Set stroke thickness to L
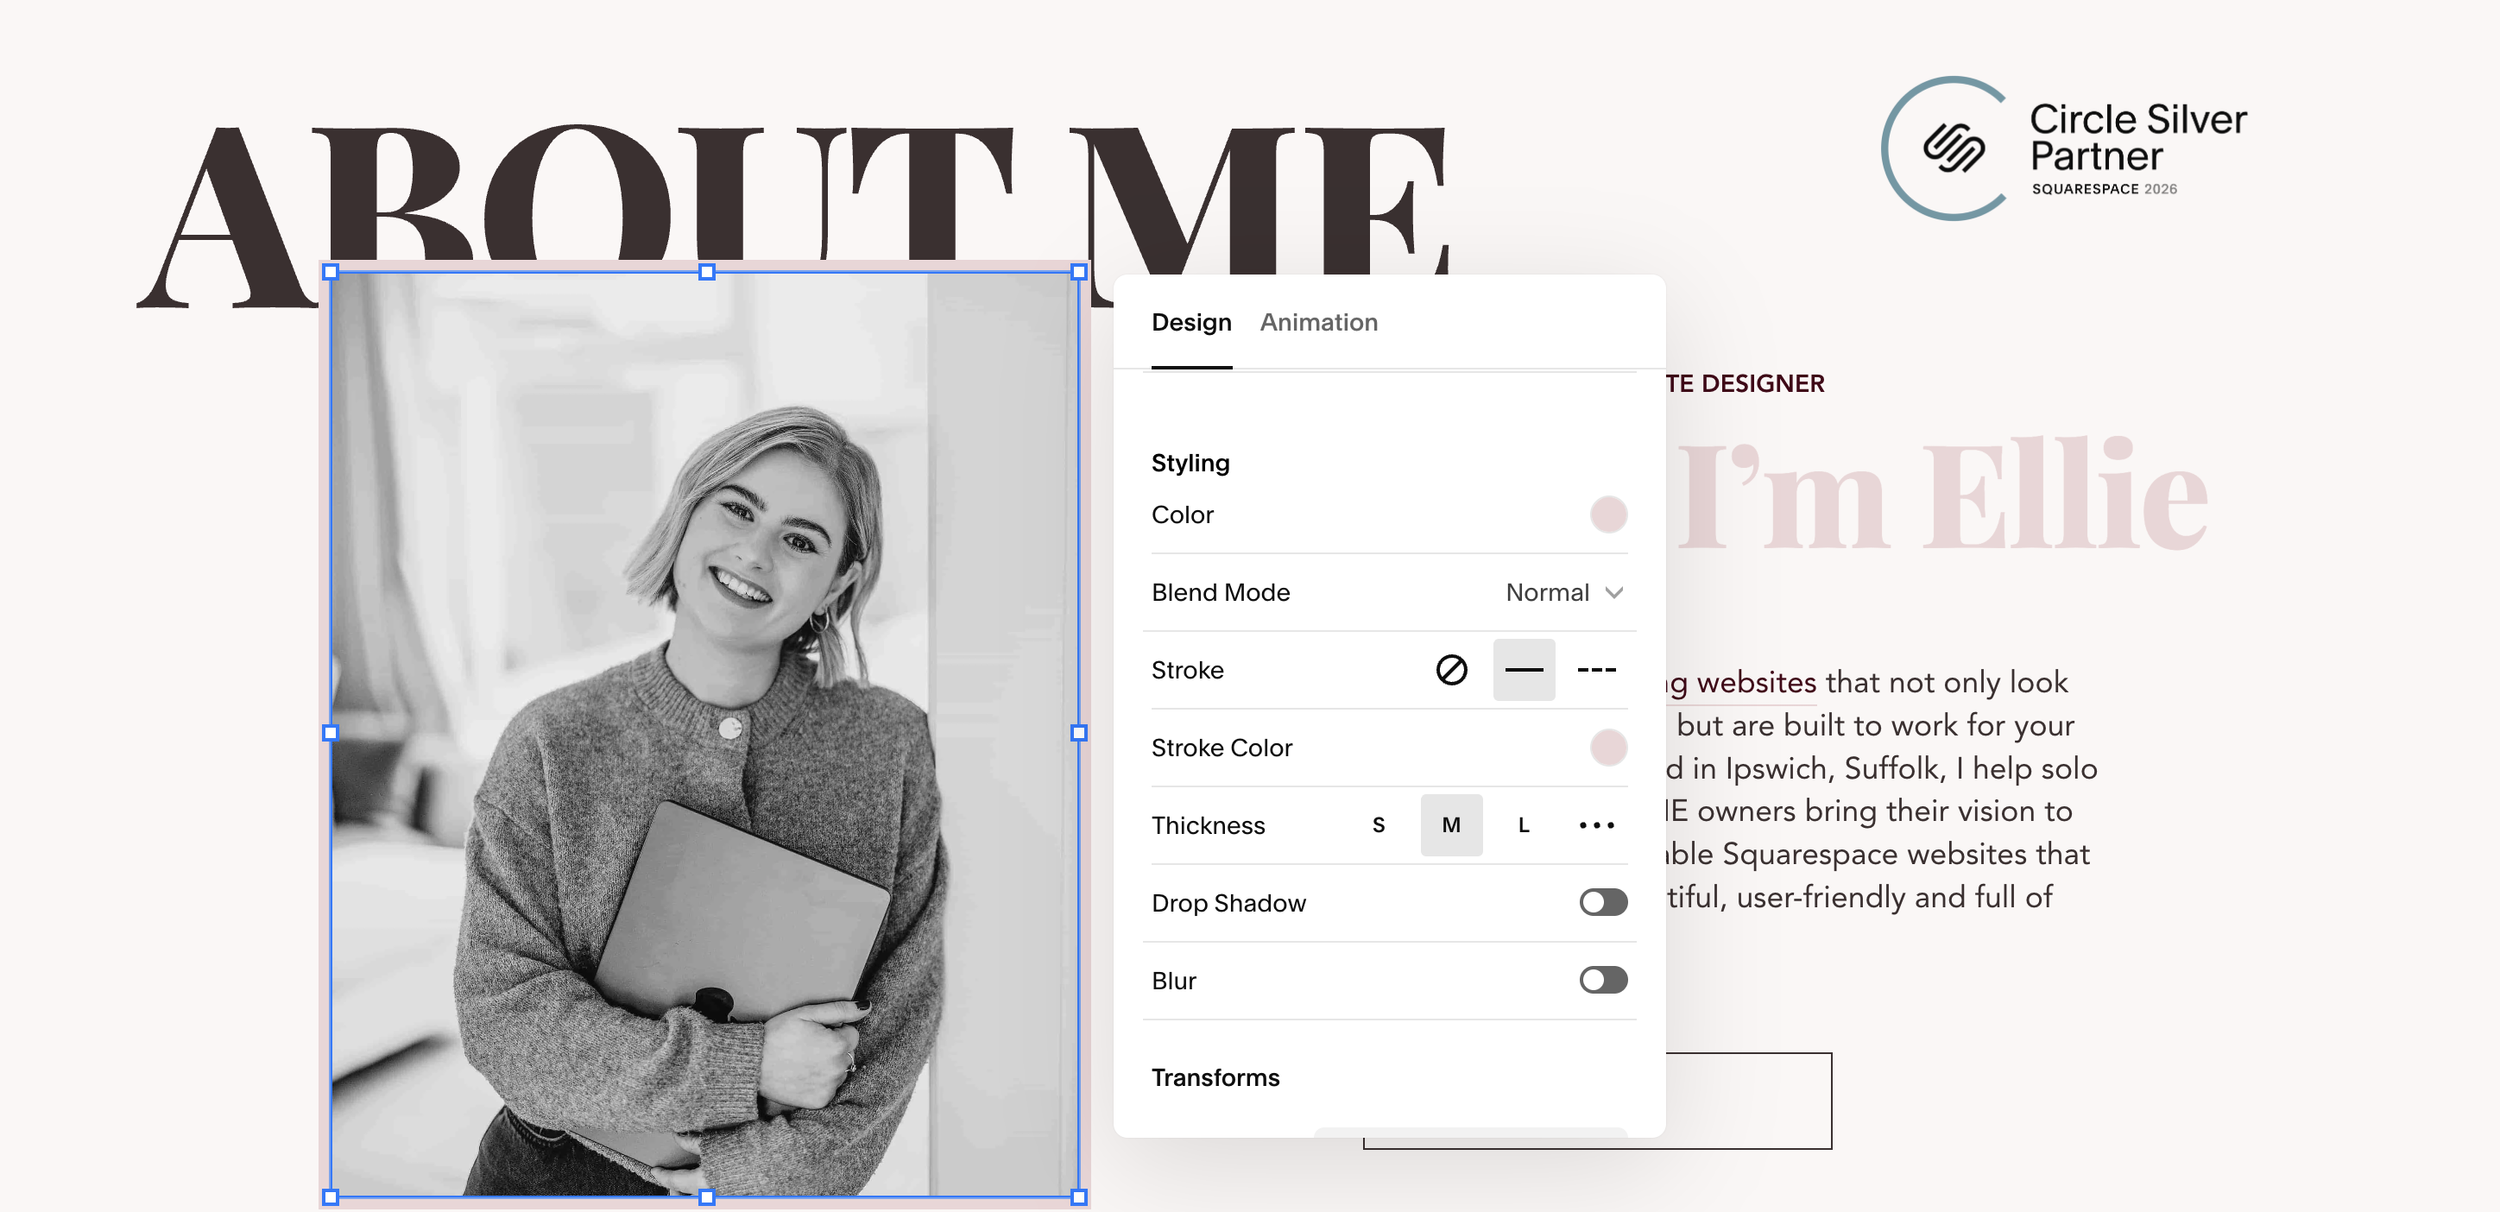This screenshot has width=2500, height=1212. (x=1523, y=825)
